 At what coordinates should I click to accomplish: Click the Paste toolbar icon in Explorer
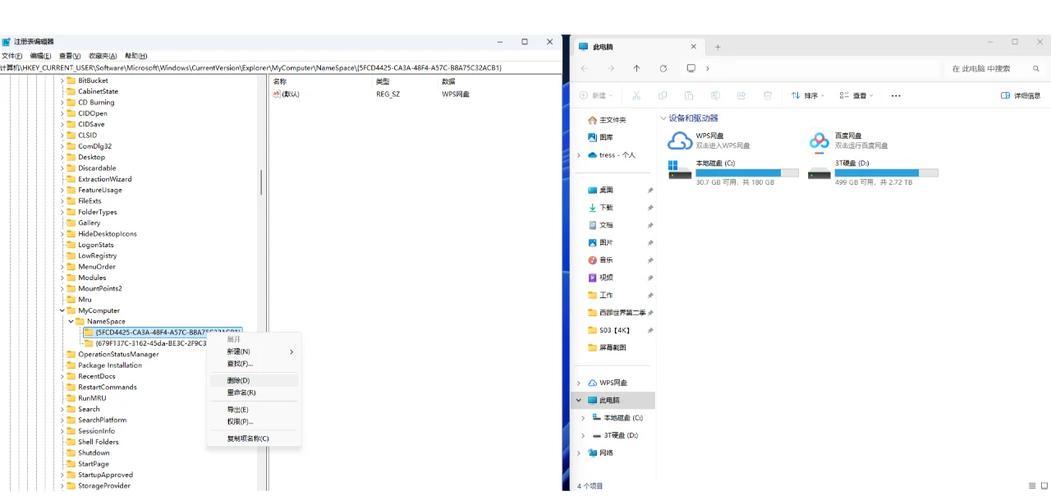pos(688,96)
